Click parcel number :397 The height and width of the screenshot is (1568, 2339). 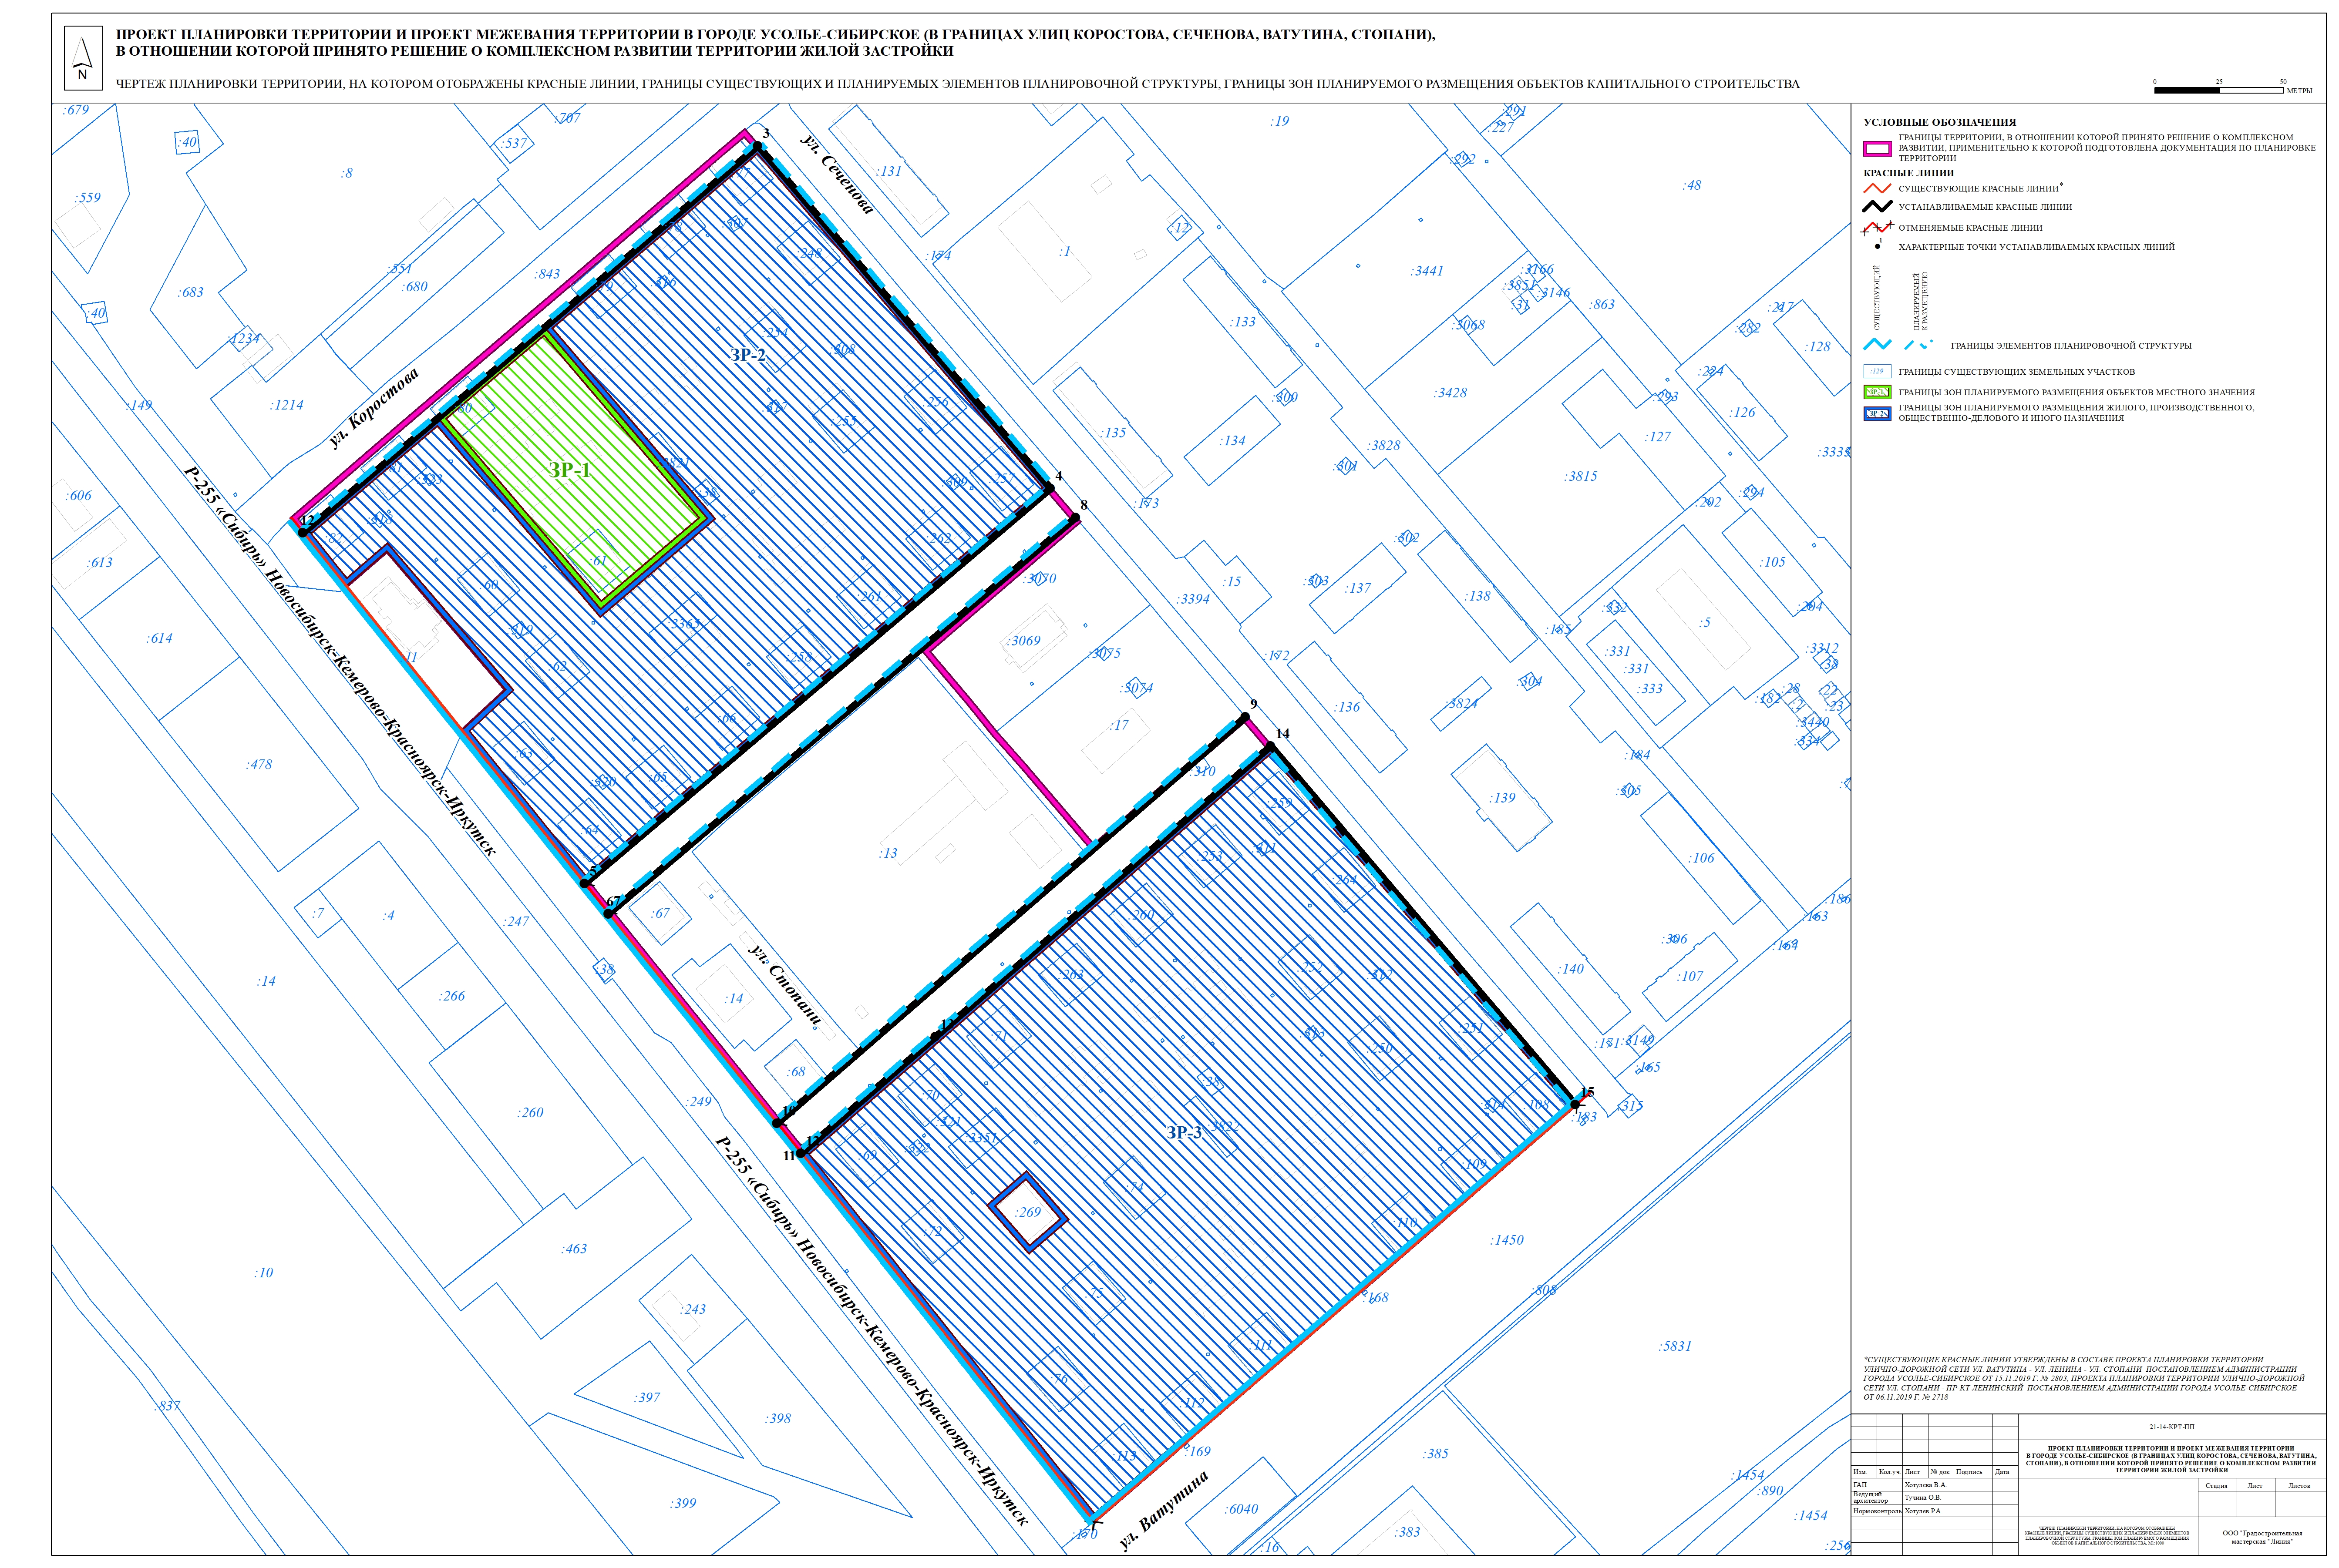pyautogui.click(x=647, y=1398)
